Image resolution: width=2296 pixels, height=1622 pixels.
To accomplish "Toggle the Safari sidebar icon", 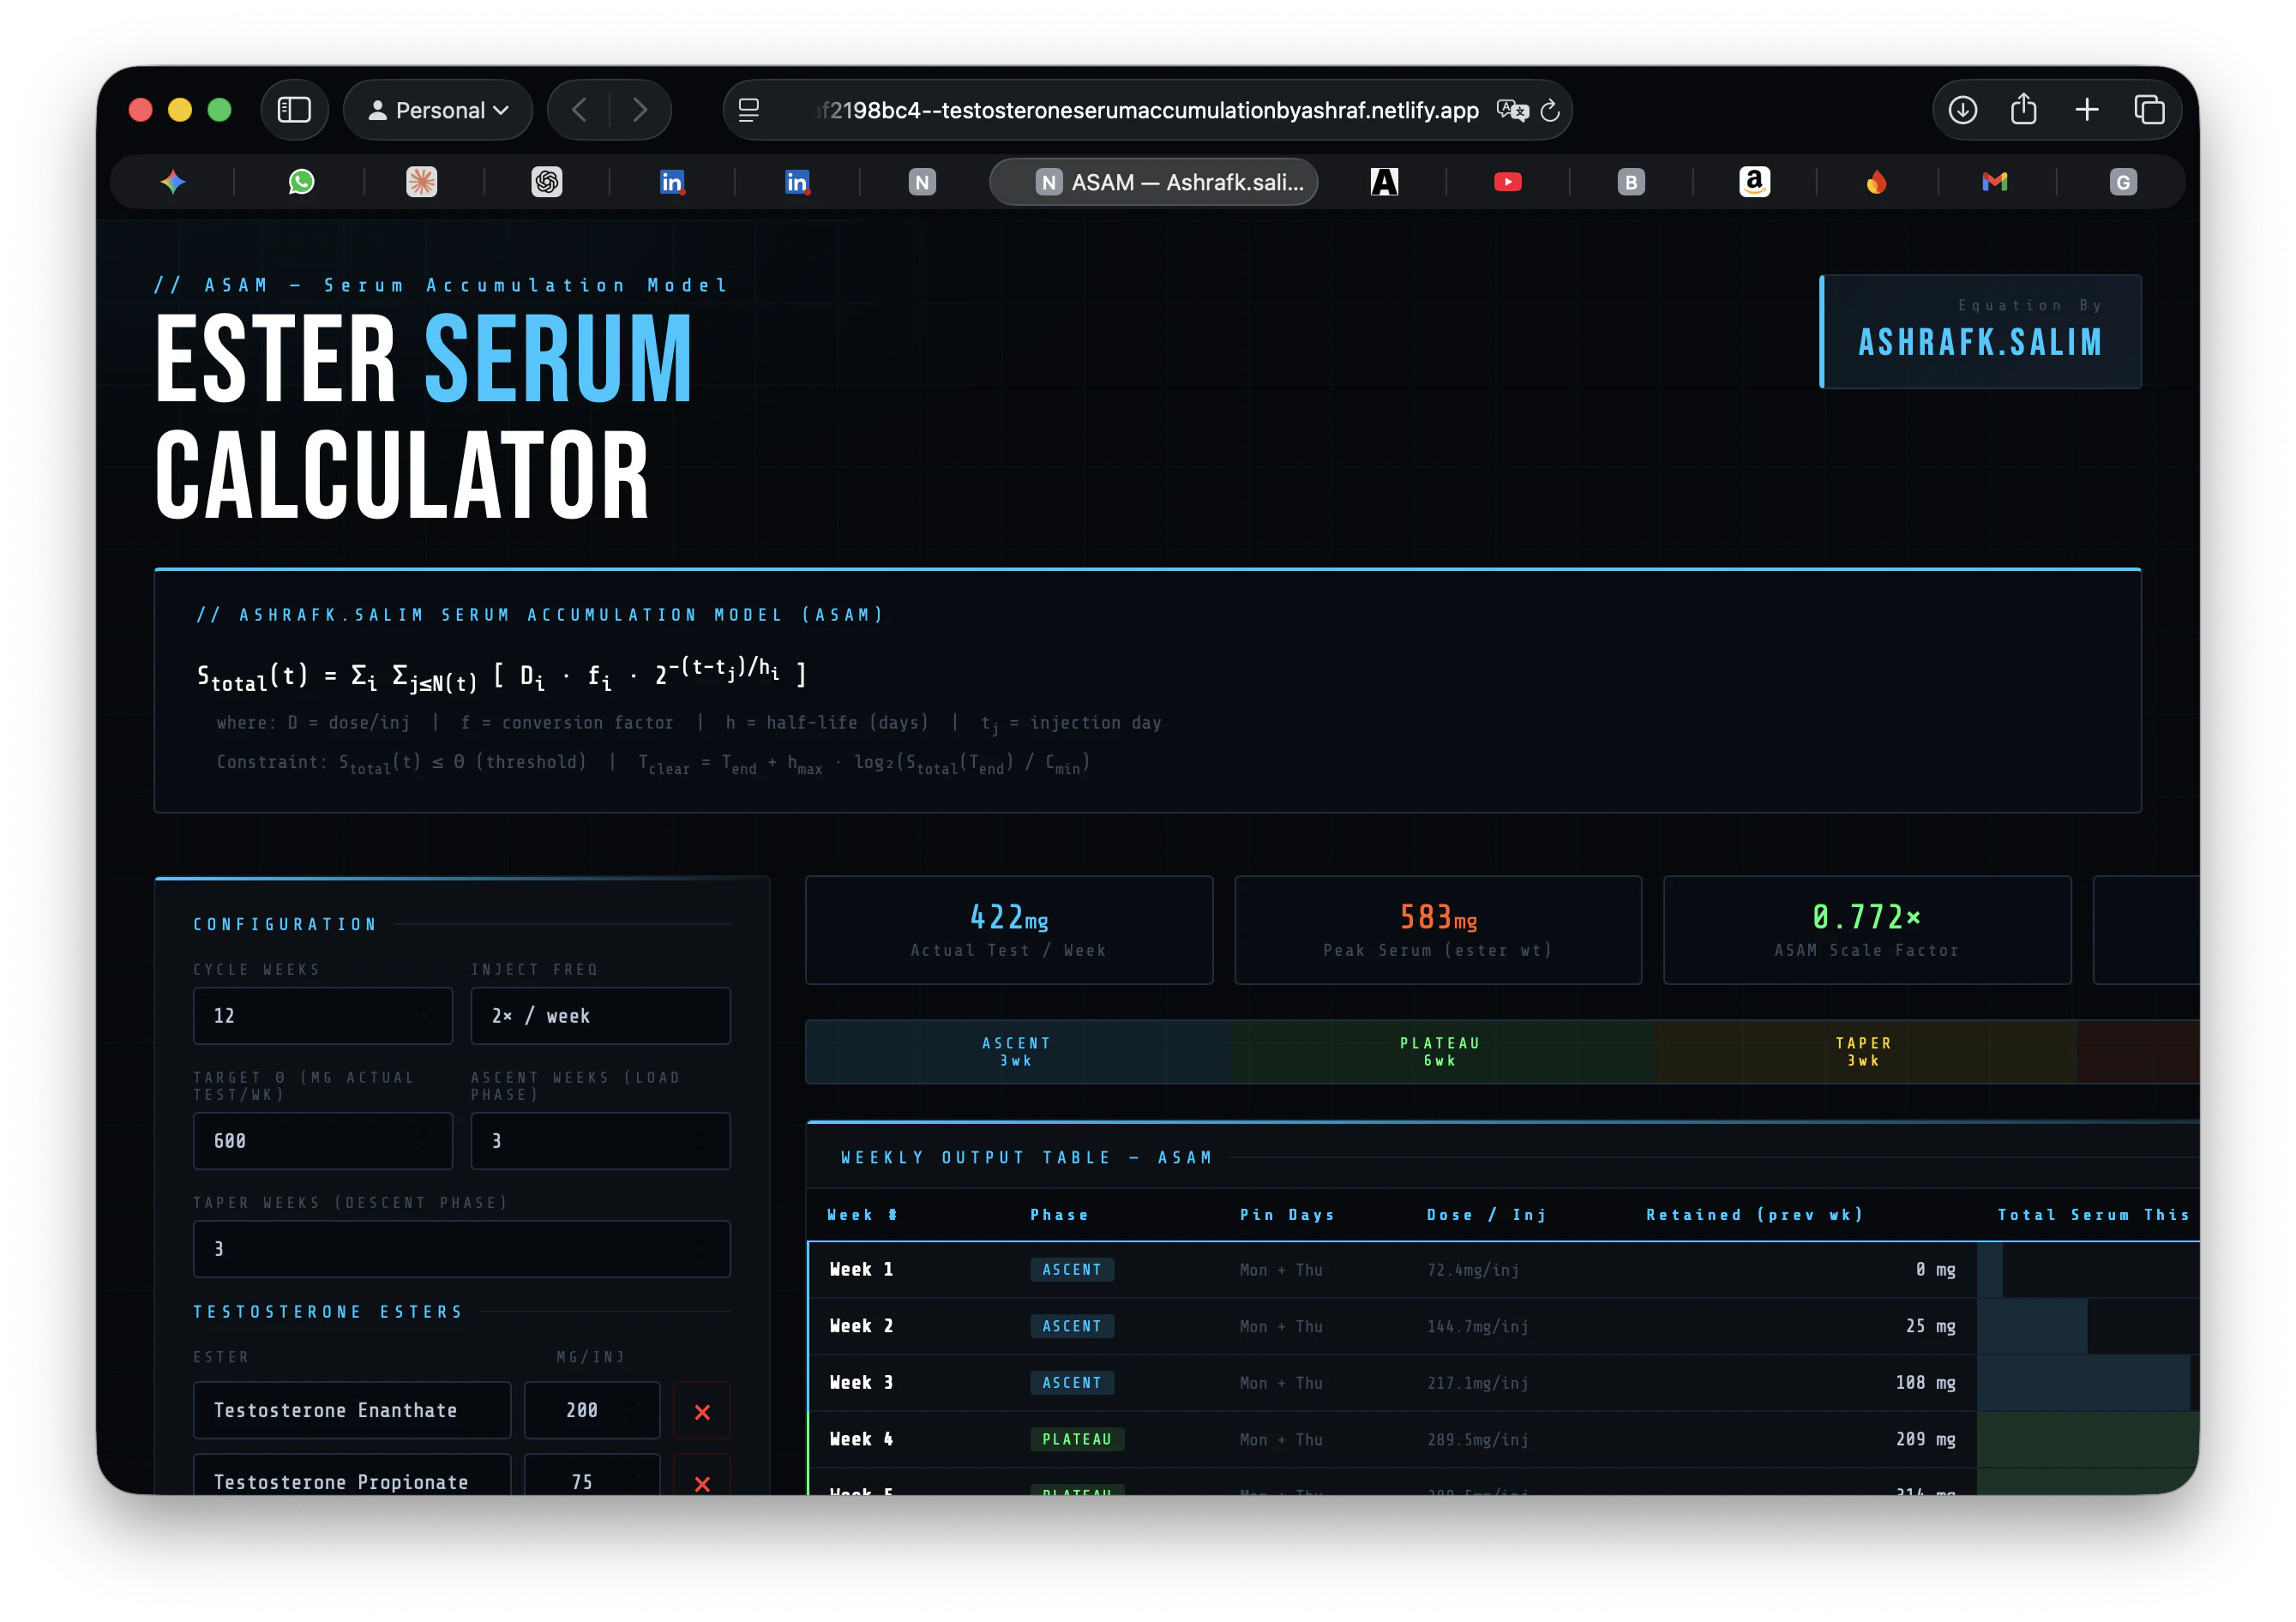I will [294, 110].
